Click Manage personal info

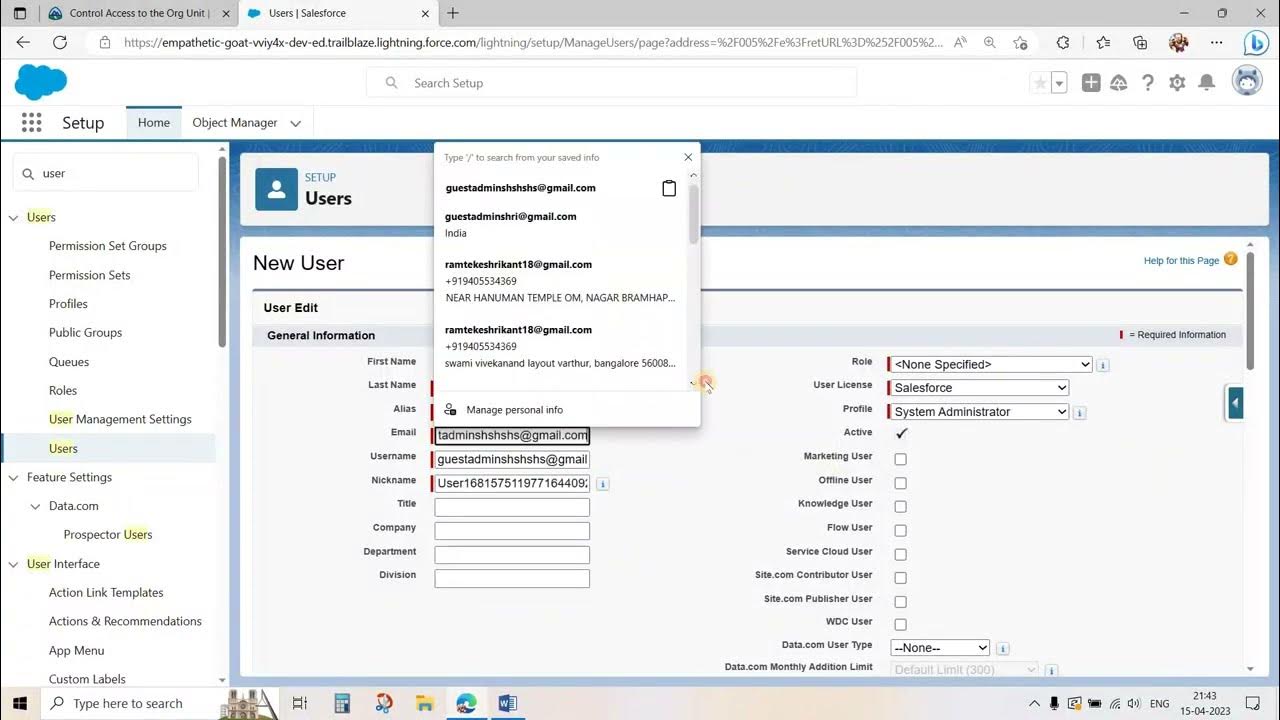coord(514,410)
